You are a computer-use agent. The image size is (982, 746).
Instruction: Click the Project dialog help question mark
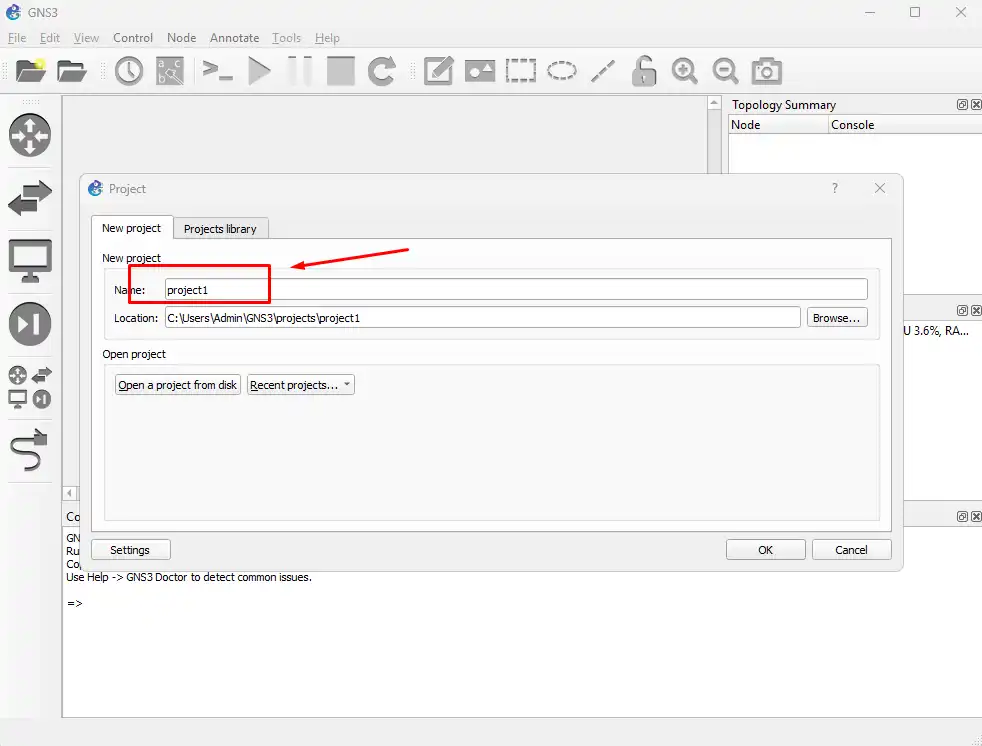click(835, 188)
